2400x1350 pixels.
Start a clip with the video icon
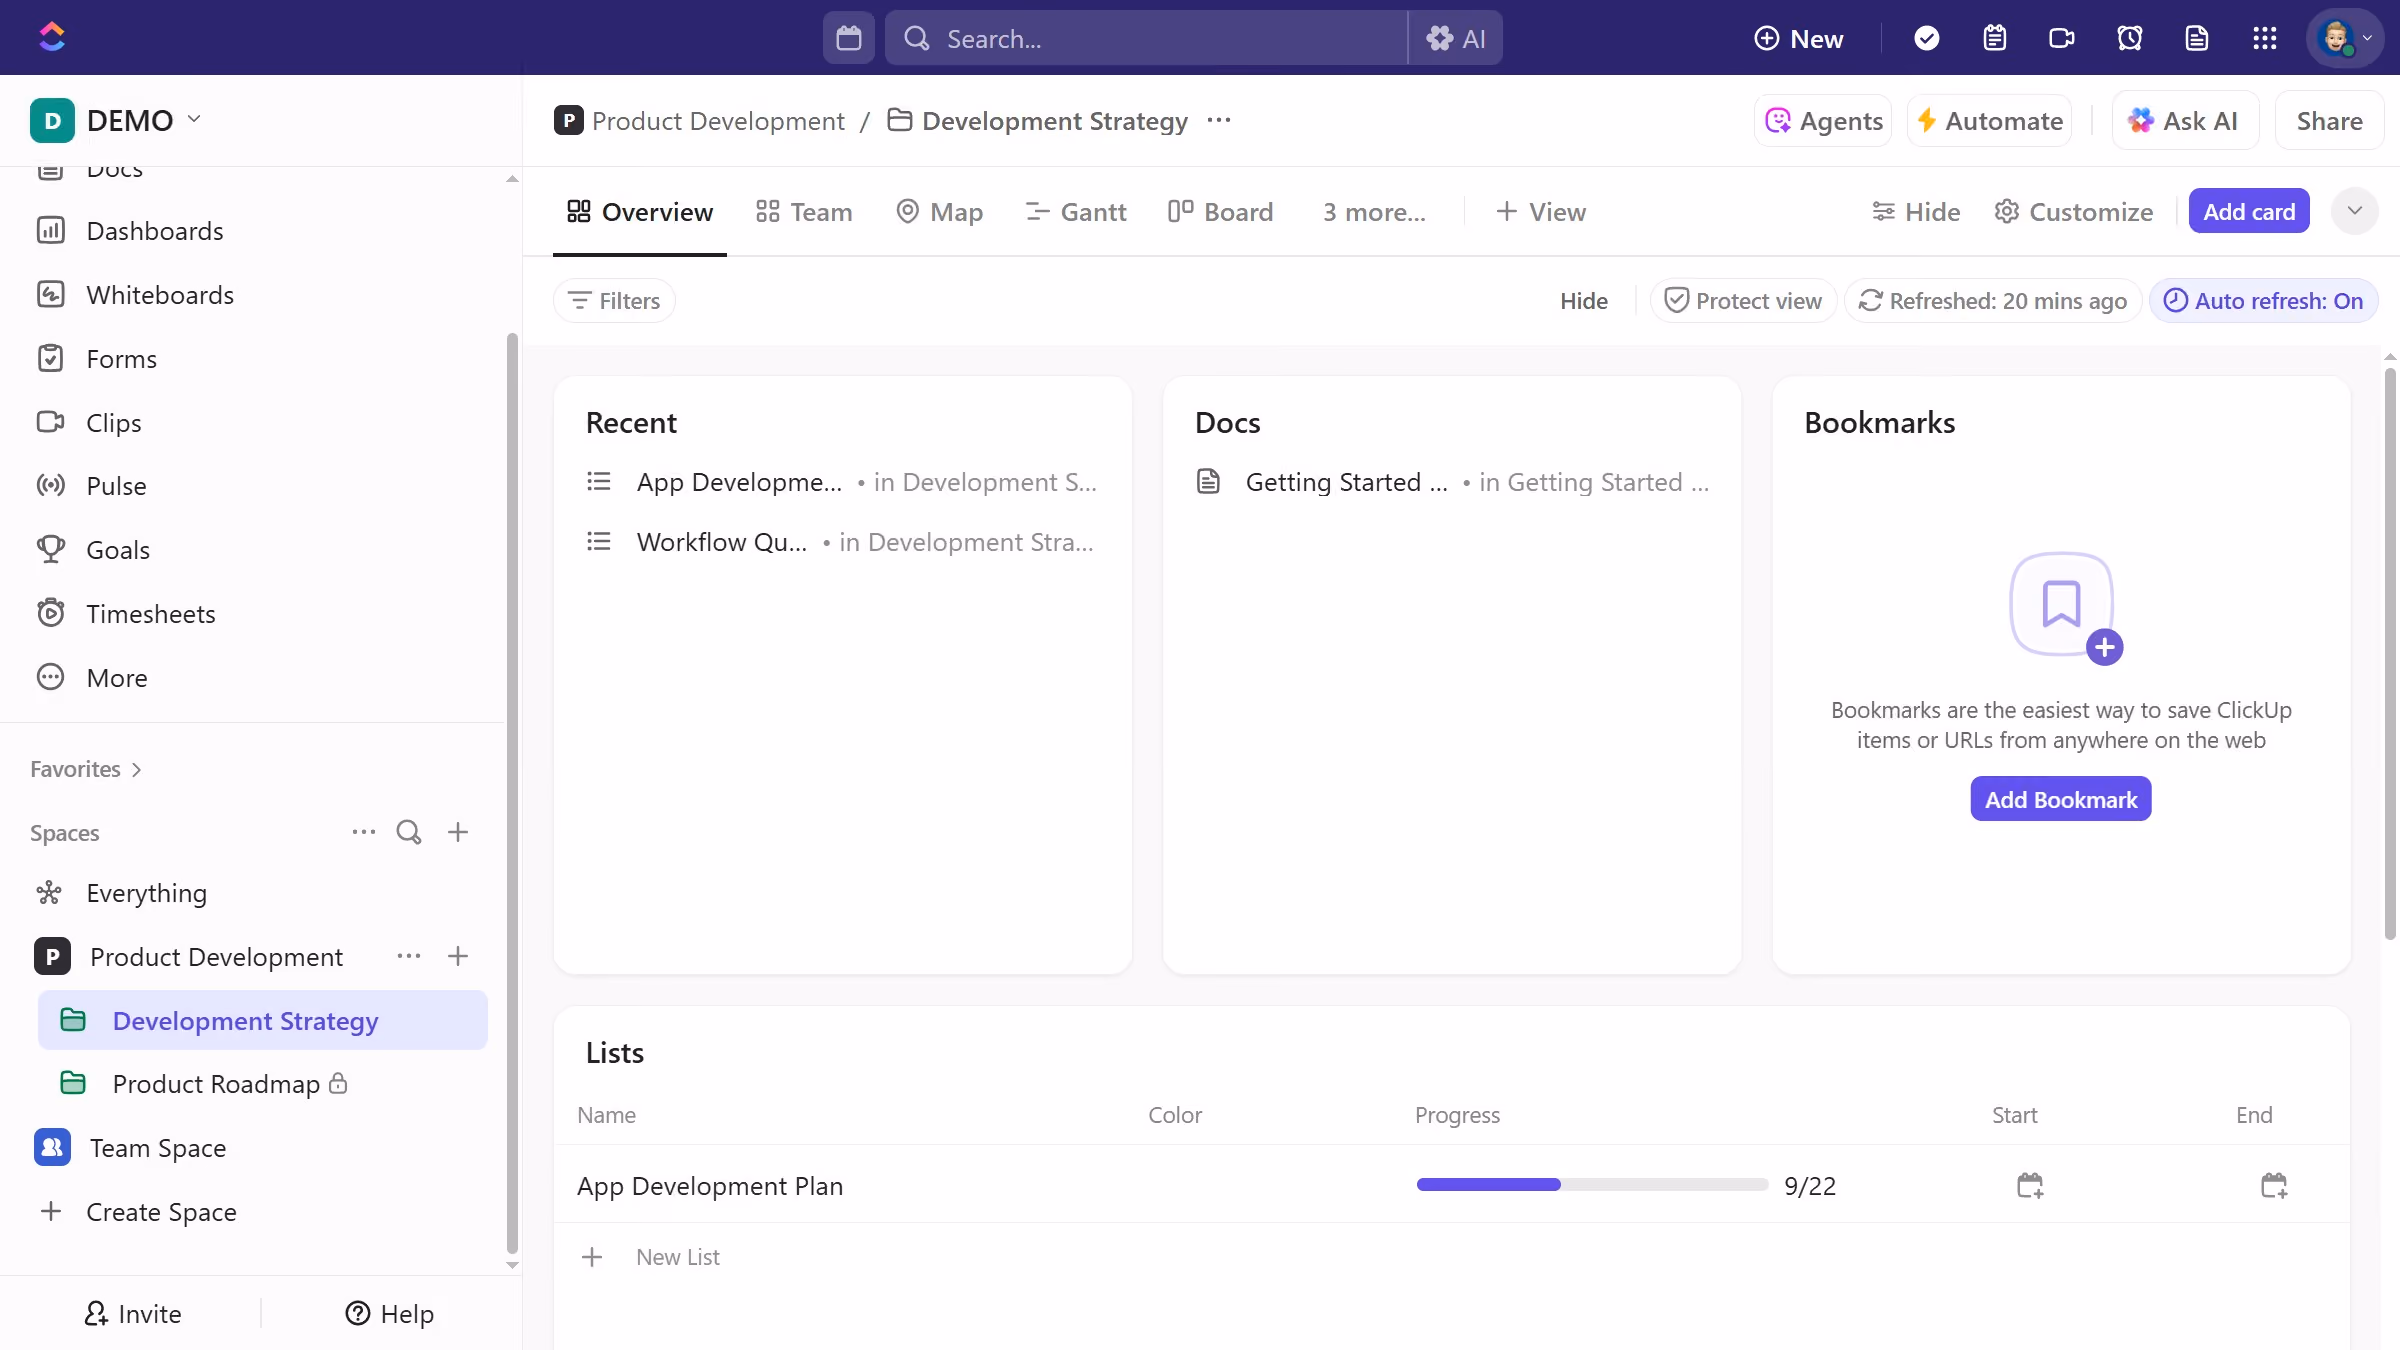click(x=2061, y=38)
